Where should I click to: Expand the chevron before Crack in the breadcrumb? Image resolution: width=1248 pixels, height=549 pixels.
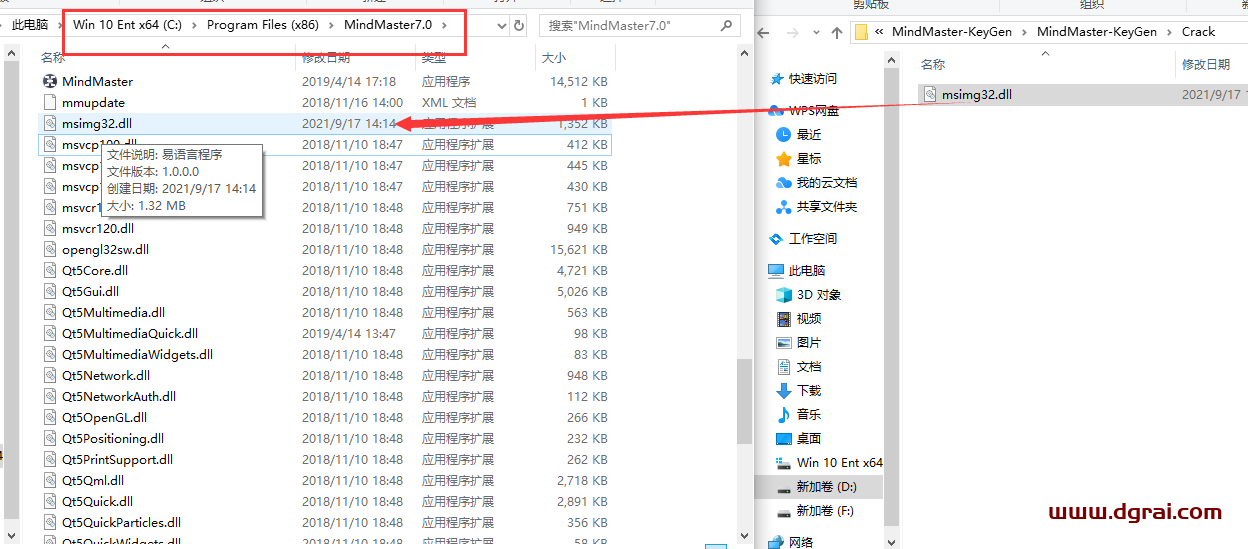point(1169,32)
